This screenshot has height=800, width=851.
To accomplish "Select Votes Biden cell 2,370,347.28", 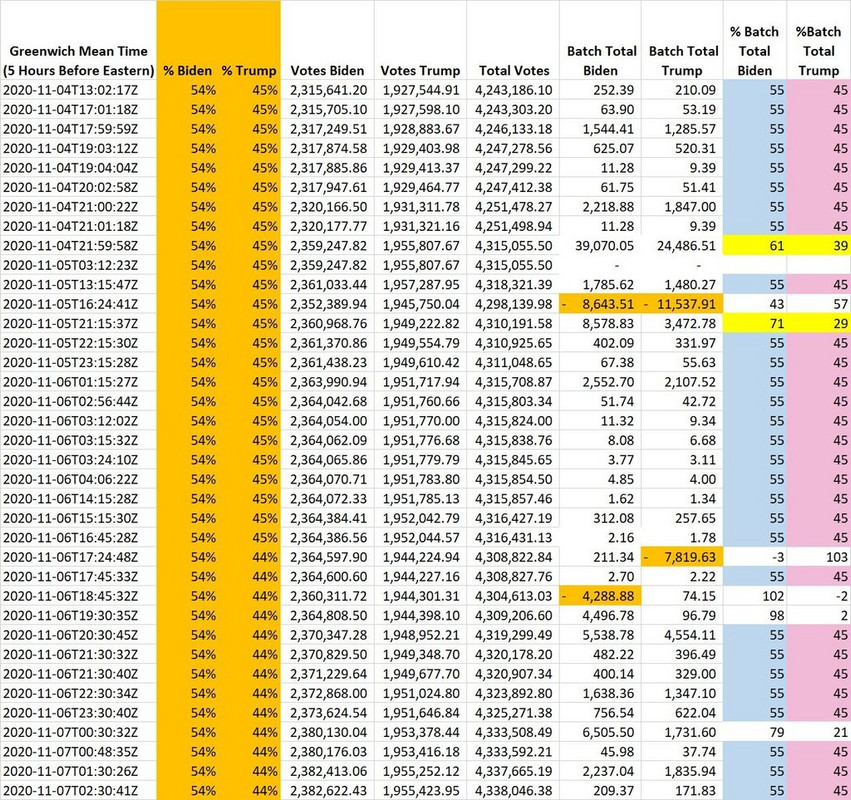I will click(x=328, y=636).
